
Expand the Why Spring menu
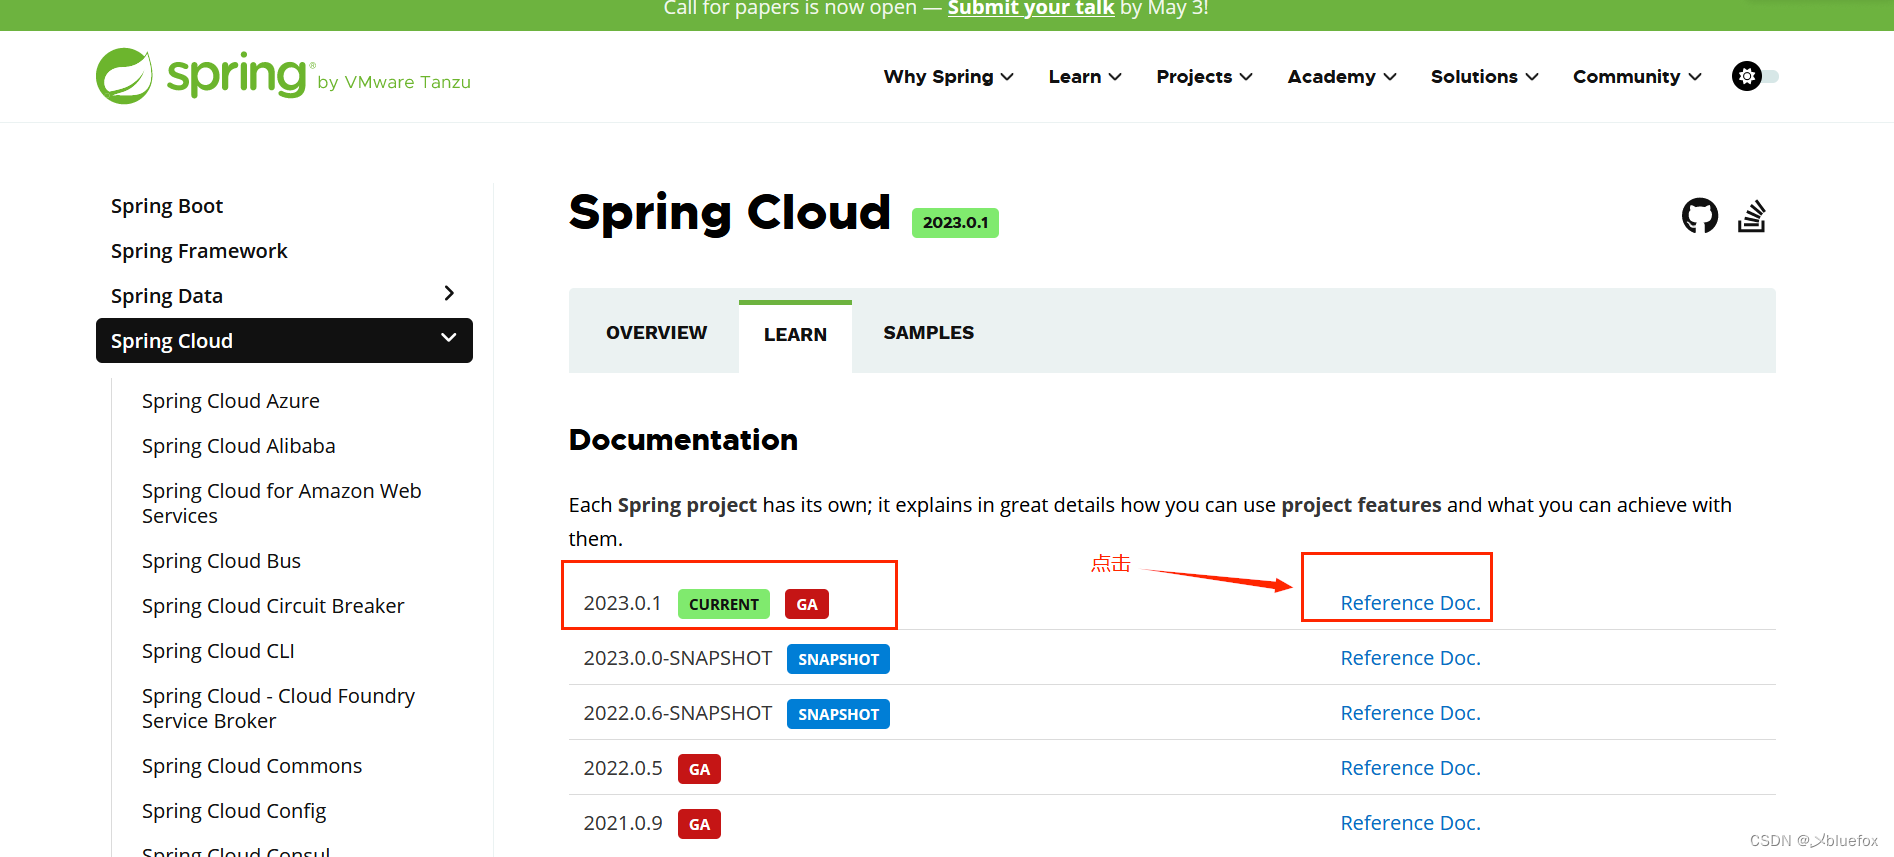coord(948,77)
